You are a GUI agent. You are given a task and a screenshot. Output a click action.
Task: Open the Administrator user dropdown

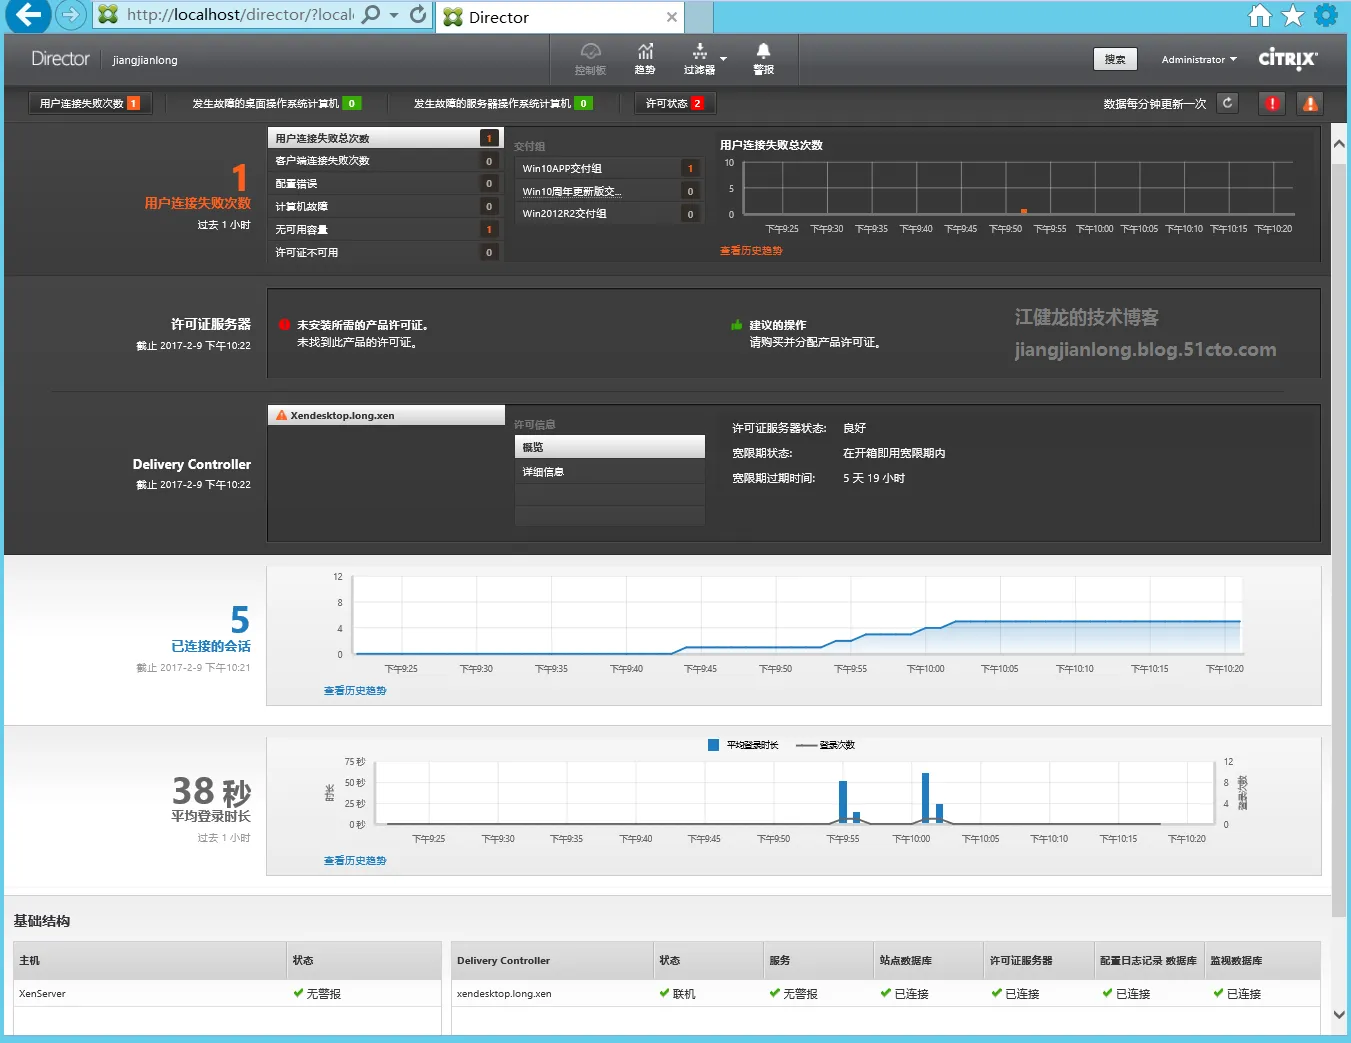[x=1199, y=59]
